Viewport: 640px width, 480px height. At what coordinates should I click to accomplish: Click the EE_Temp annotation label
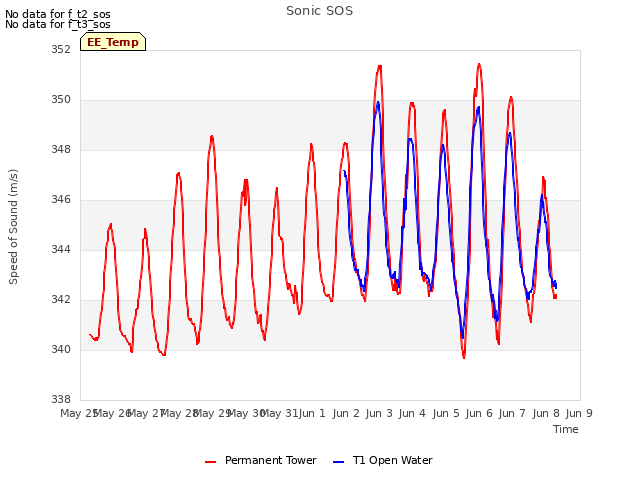[x=113, y=42]
